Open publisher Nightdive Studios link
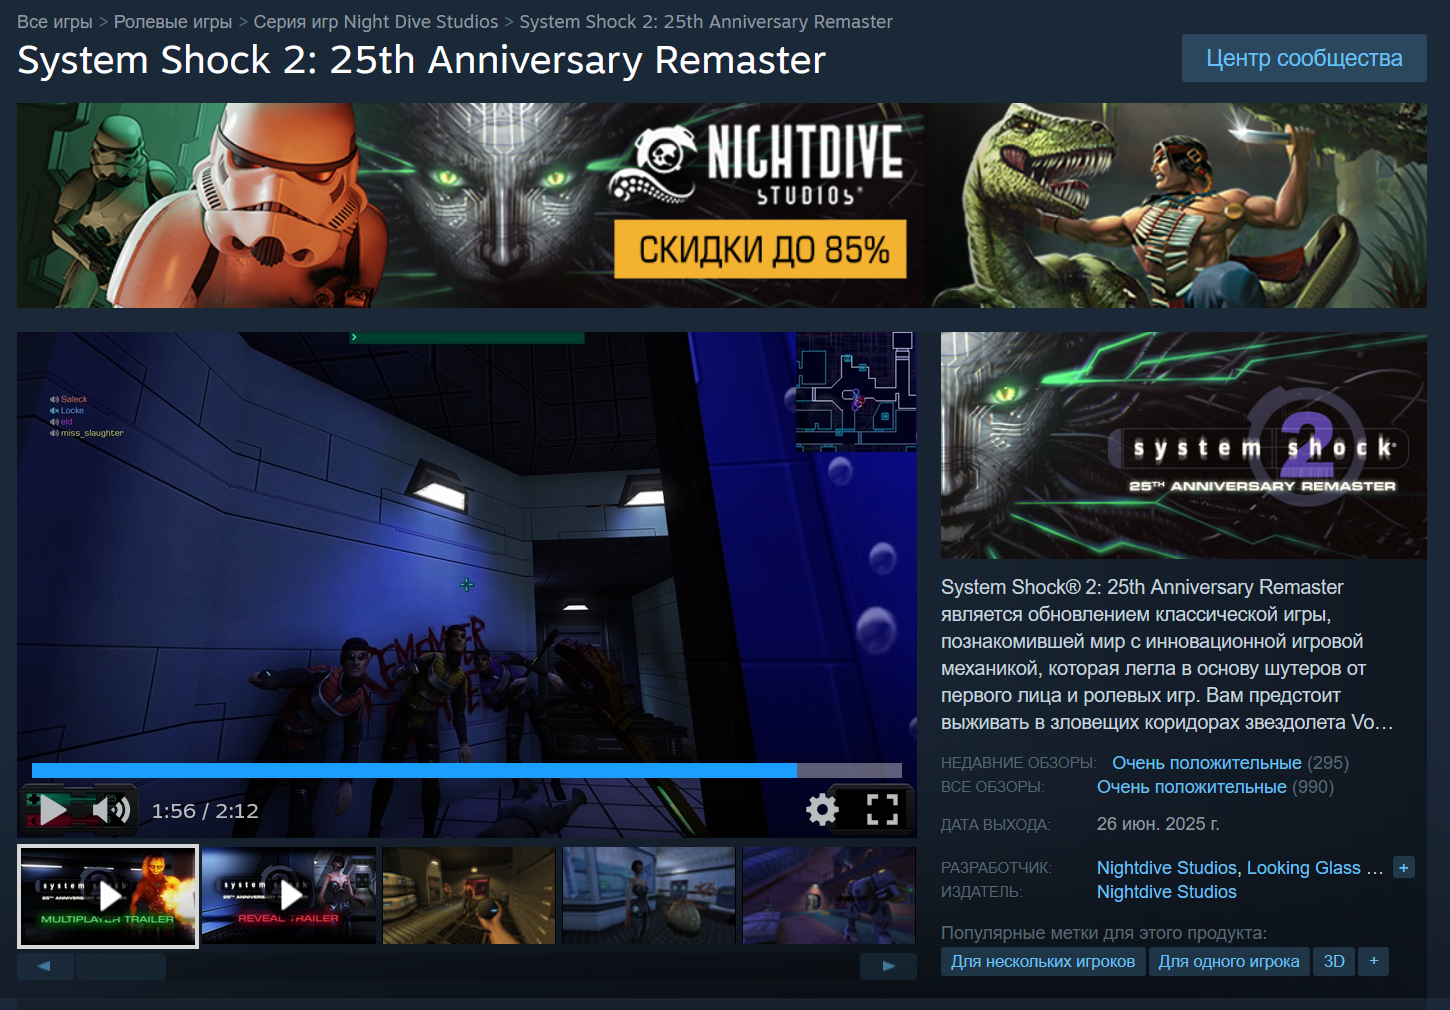Screen dimensions: 1450x1010 [x=1167, y=892]
